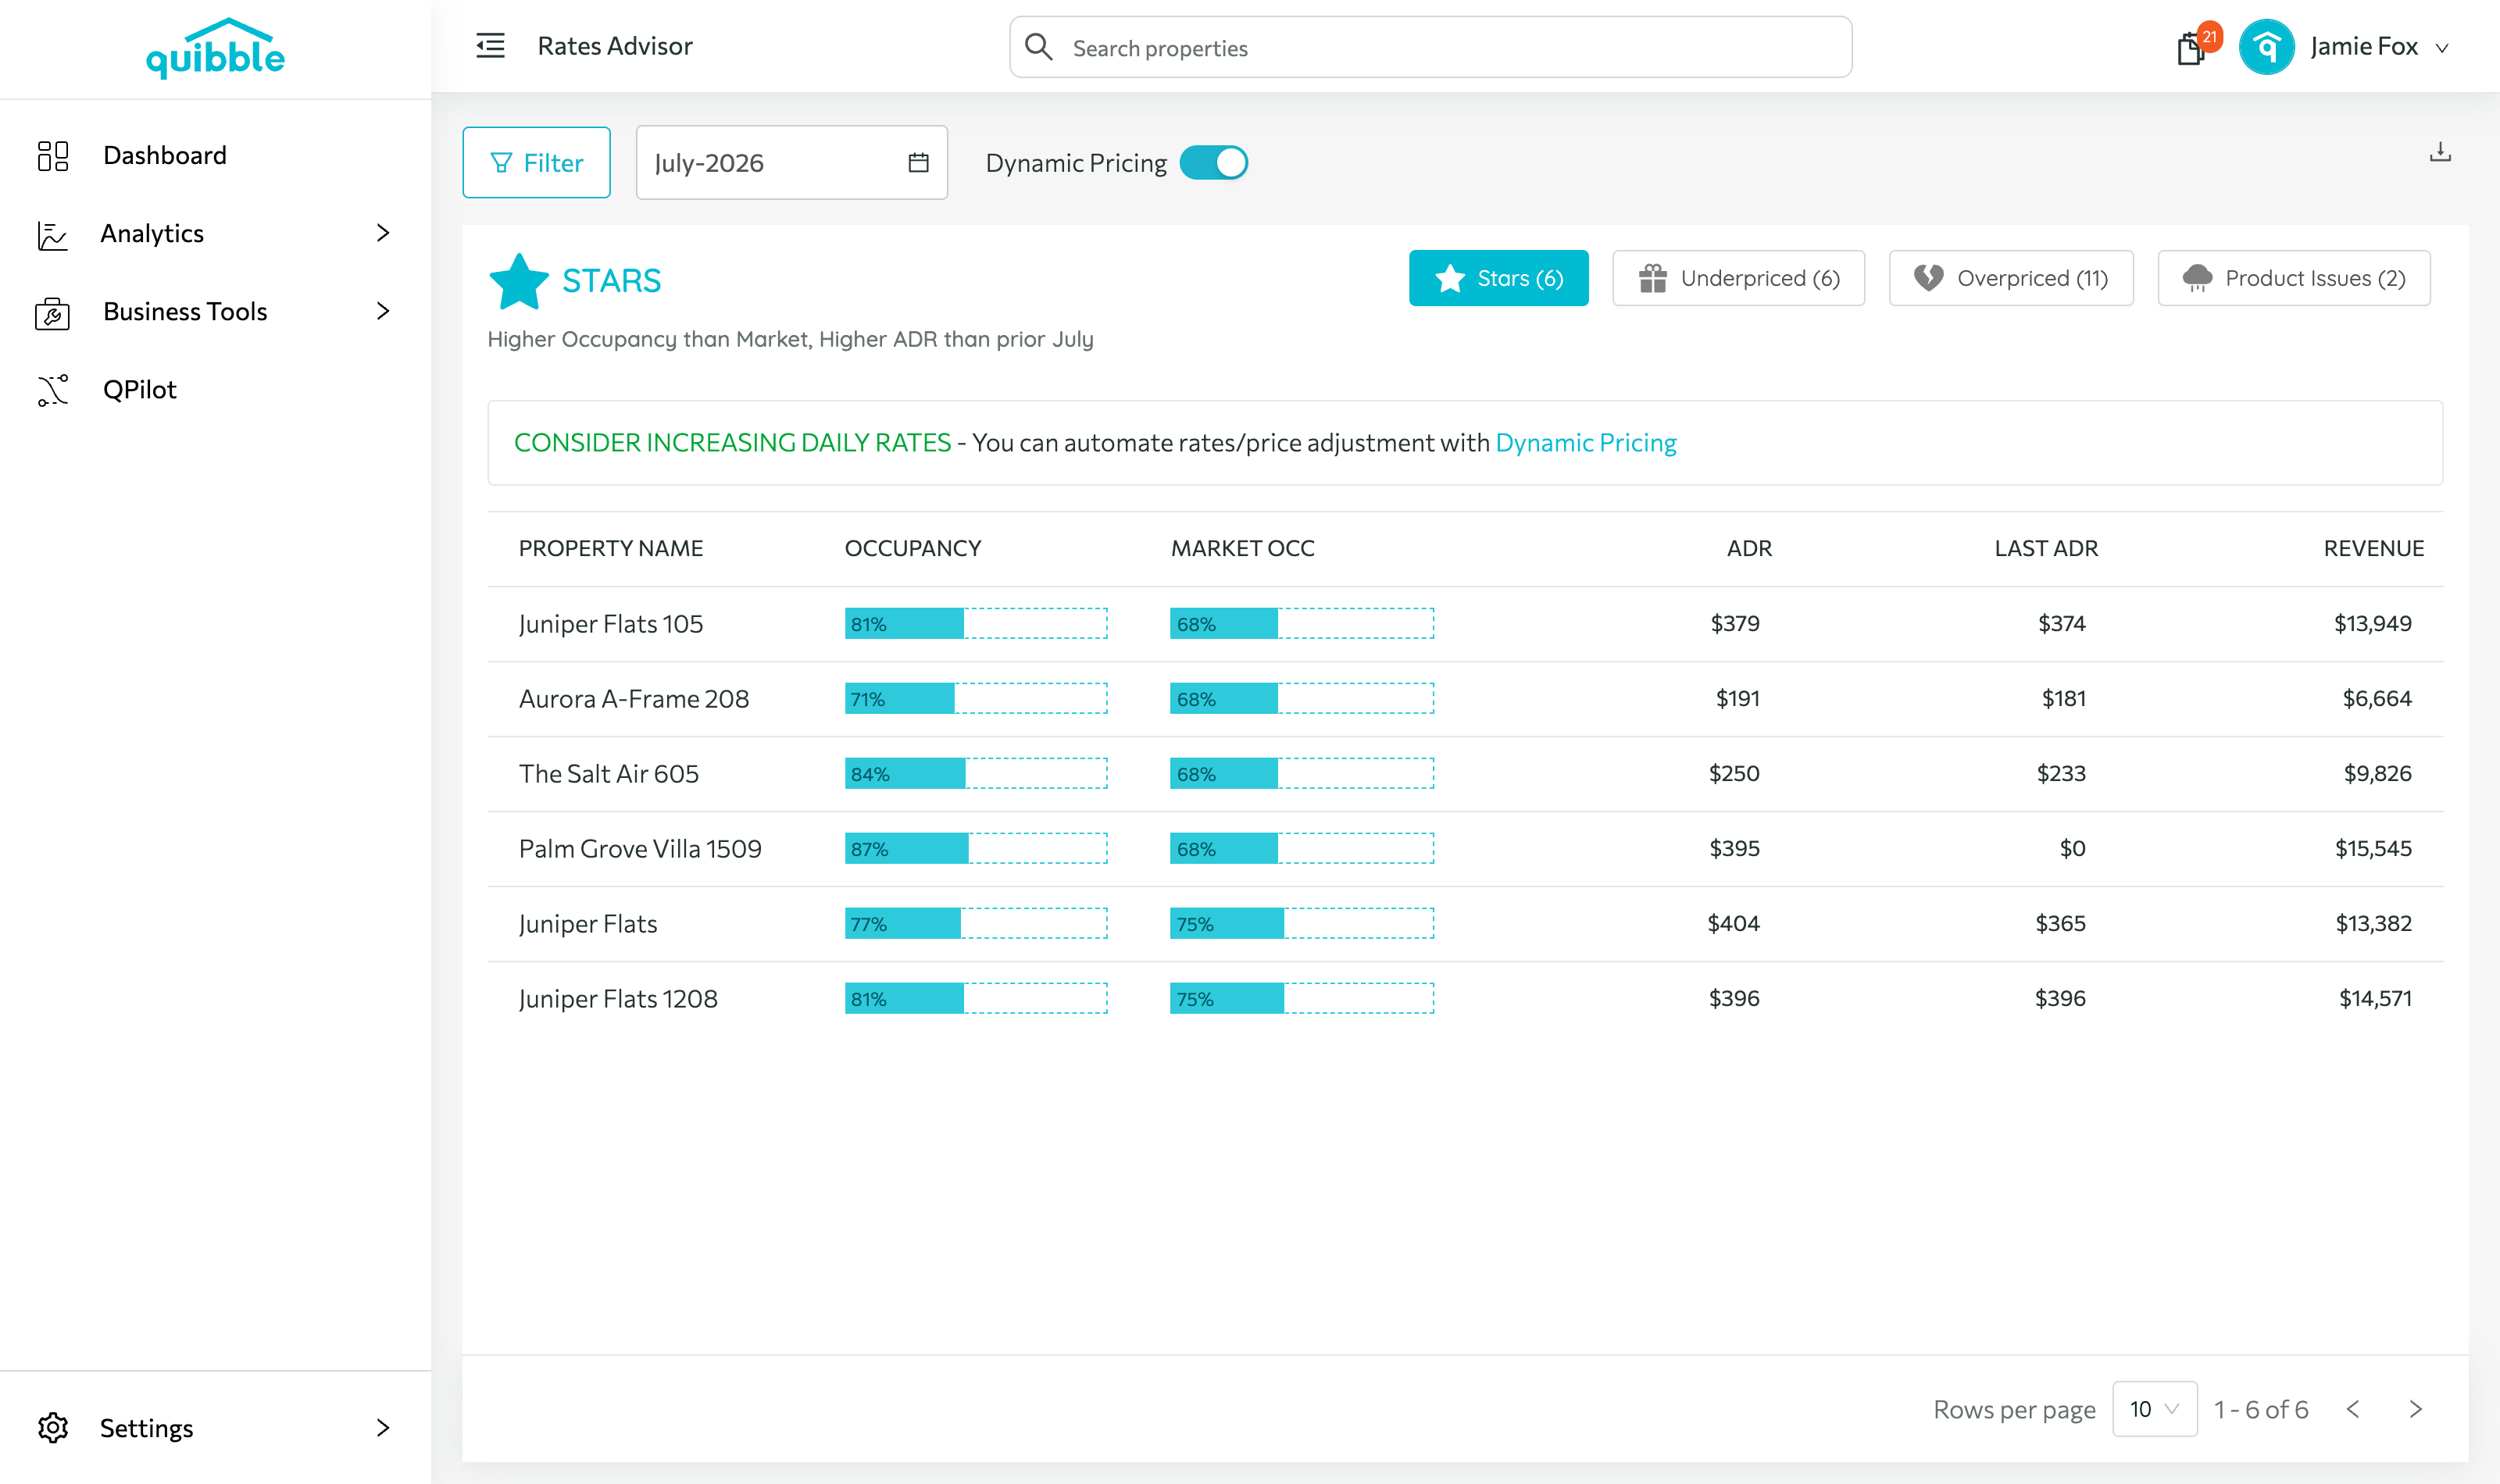Image resolution: width=2500 pixels, height=1484 pixels.
Task: Toggle Dynamic Pricing switch off
Action: tap(1213, 162)
